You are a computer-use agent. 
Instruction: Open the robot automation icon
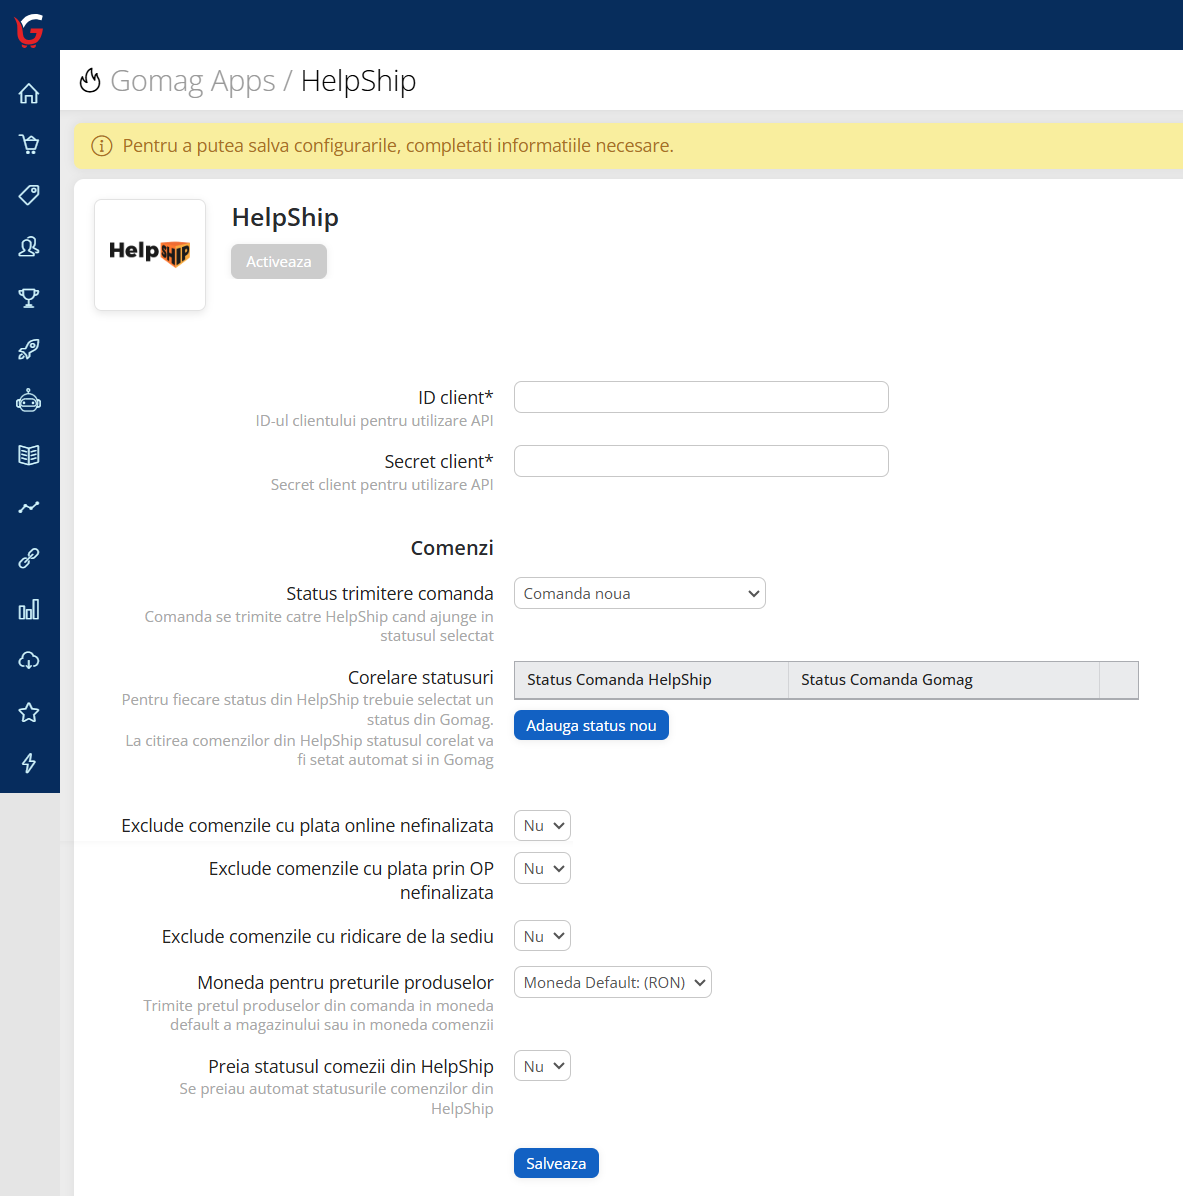click(29, 401)
